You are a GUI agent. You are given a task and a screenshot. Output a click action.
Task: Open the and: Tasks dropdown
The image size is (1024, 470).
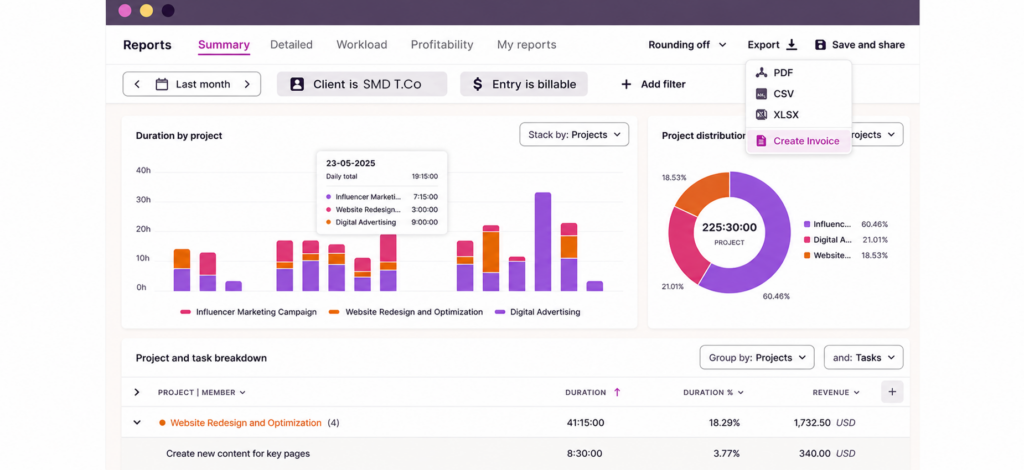863,358
